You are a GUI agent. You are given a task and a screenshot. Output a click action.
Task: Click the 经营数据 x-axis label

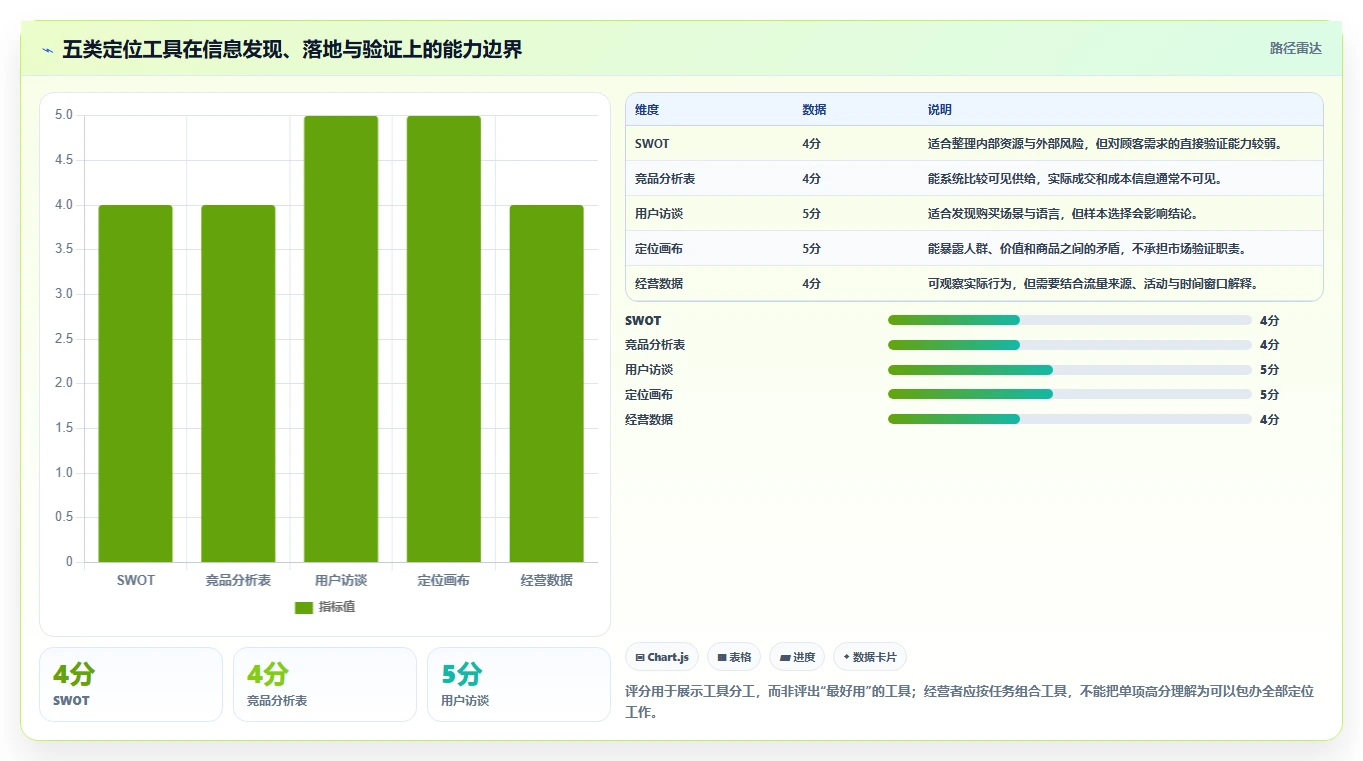point(546,580)
